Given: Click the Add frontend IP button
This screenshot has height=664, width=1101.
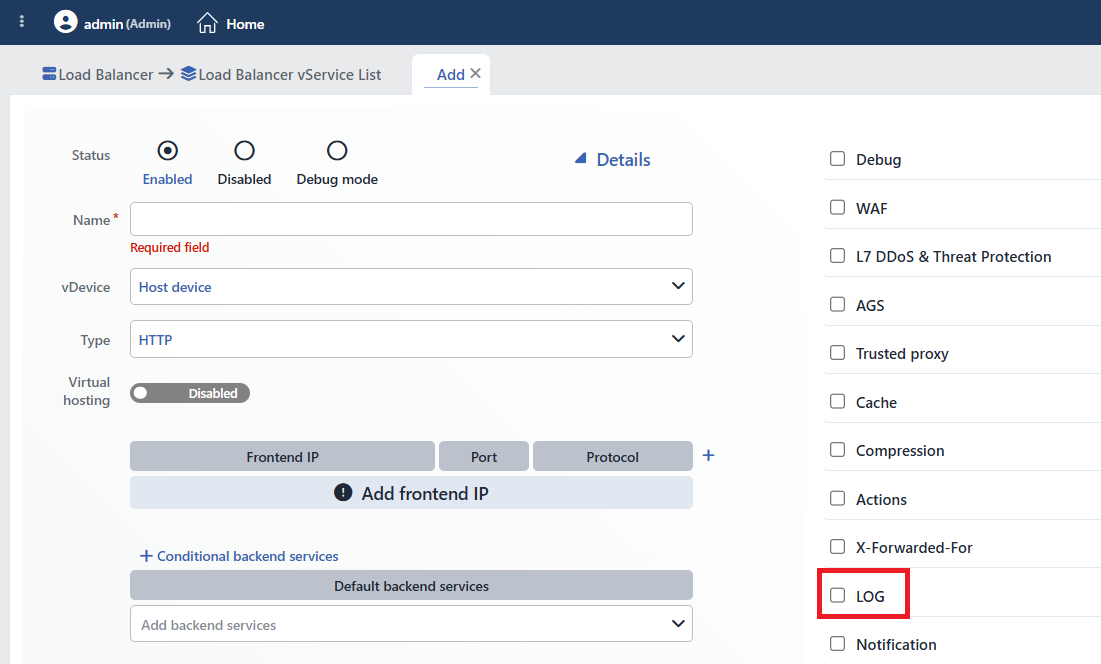Looking at the screenshot, I should tap(411, 493).
